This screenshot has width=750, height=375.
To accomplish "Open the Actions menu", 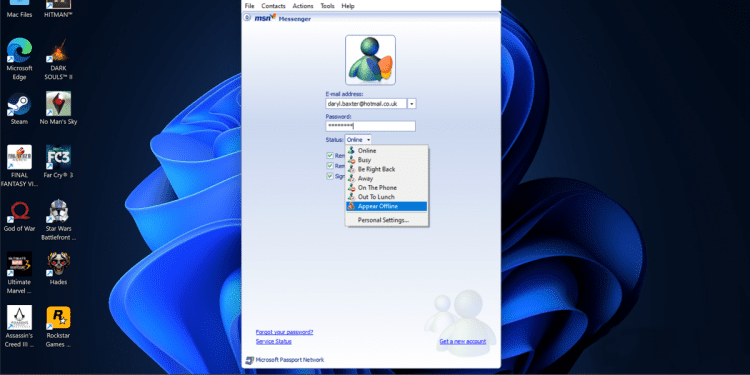I will pos(303,6).
